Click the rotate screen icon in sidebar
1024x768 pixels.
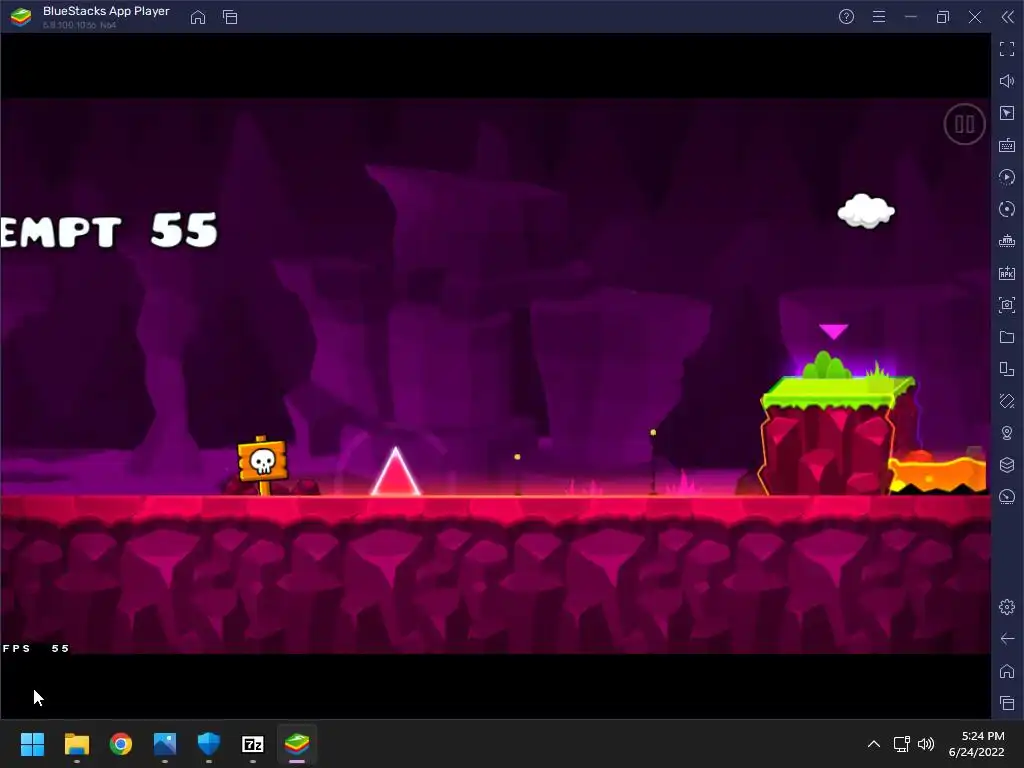point(1007,369)
